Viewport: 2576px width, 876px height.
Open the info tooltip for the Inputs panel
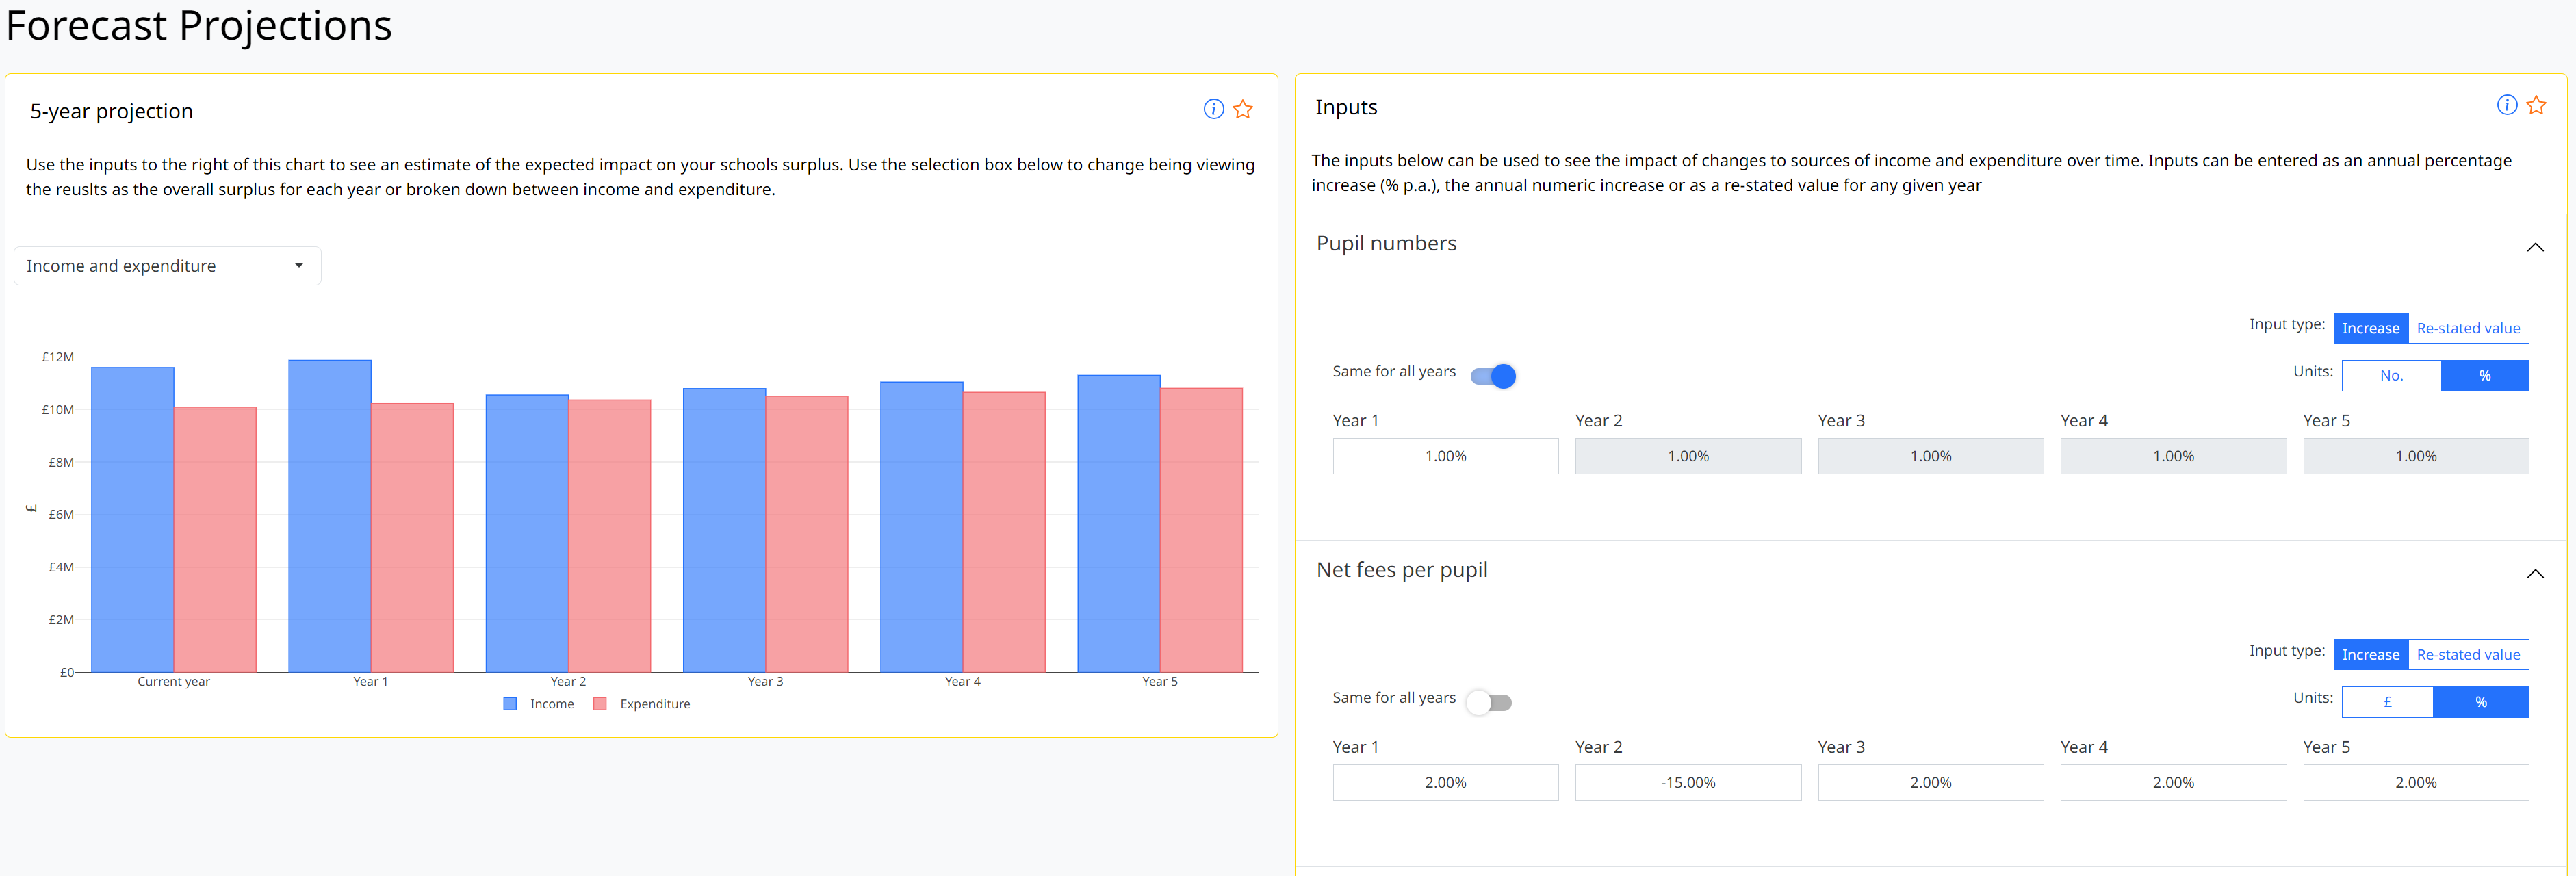[2507, 104]
